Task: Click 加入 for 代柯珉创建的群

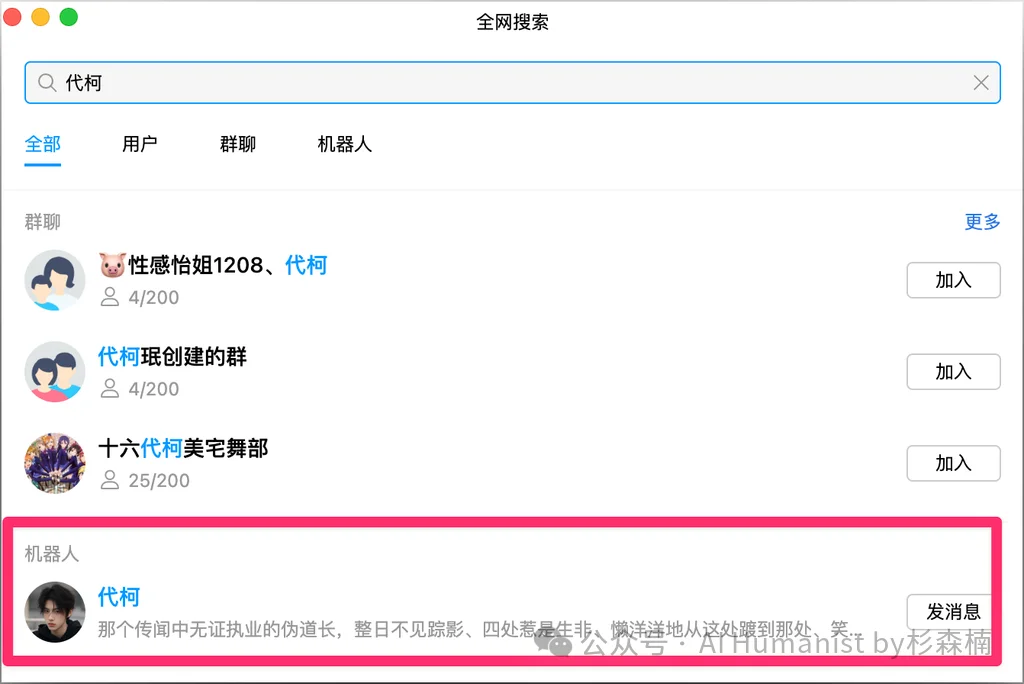Action: click(x=953, y=371)
